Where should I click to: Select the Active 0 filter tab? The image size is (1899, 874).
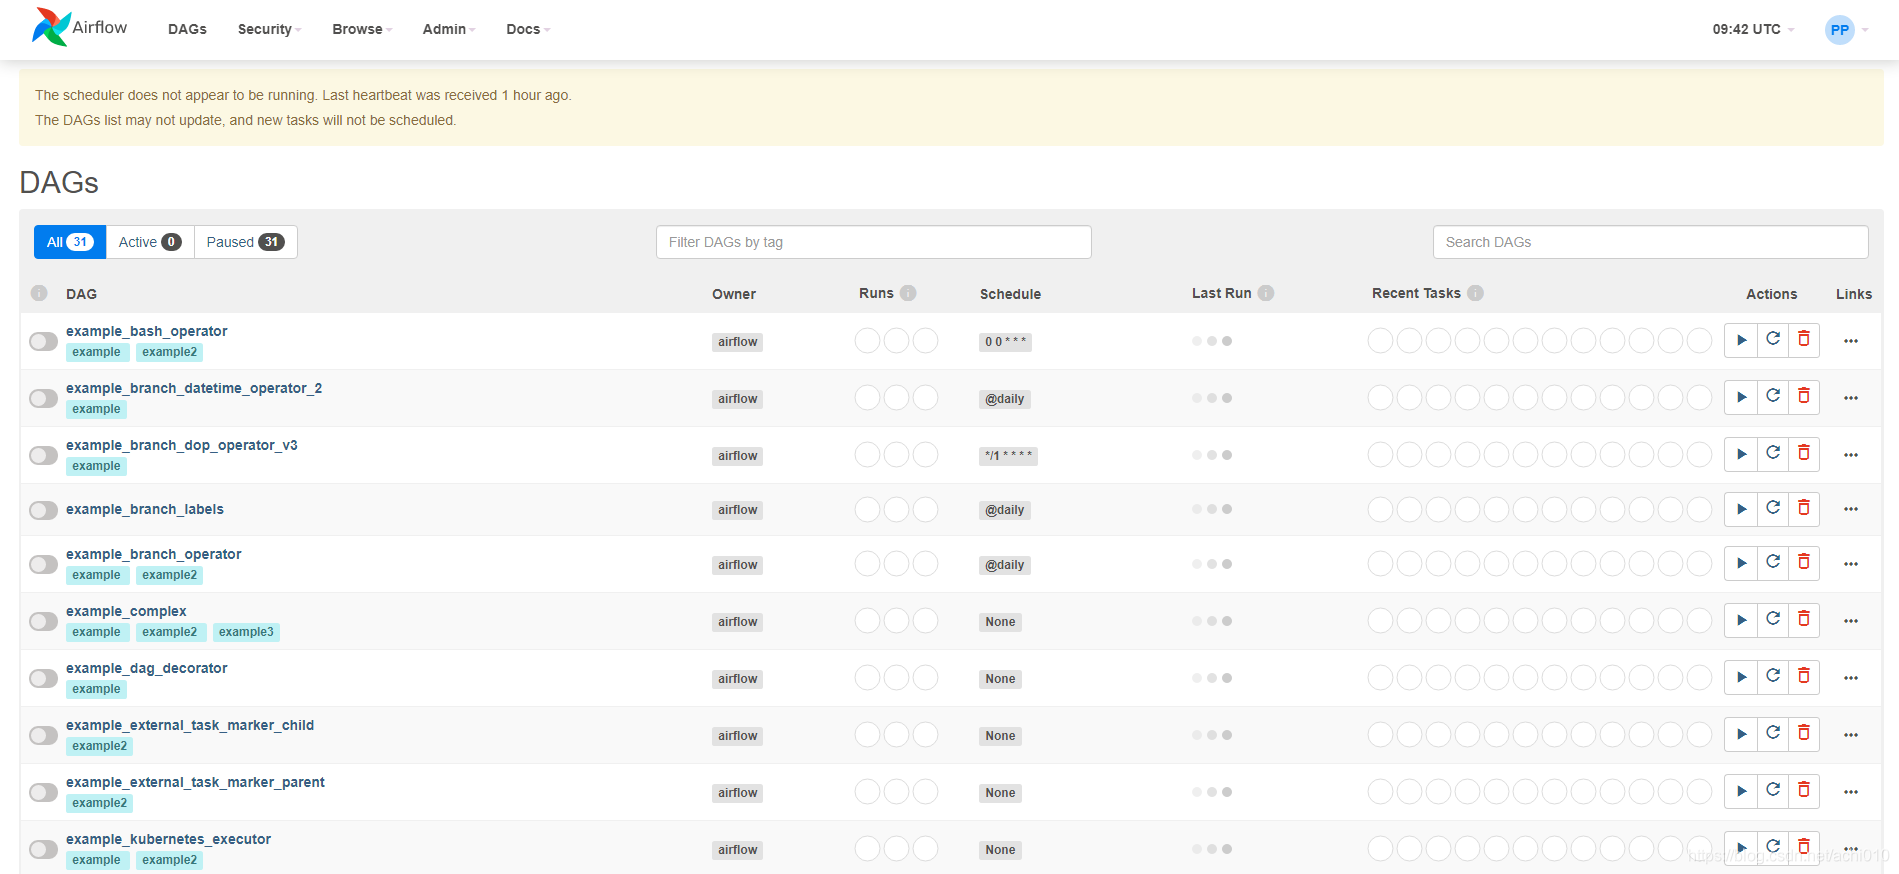point(150,242)
